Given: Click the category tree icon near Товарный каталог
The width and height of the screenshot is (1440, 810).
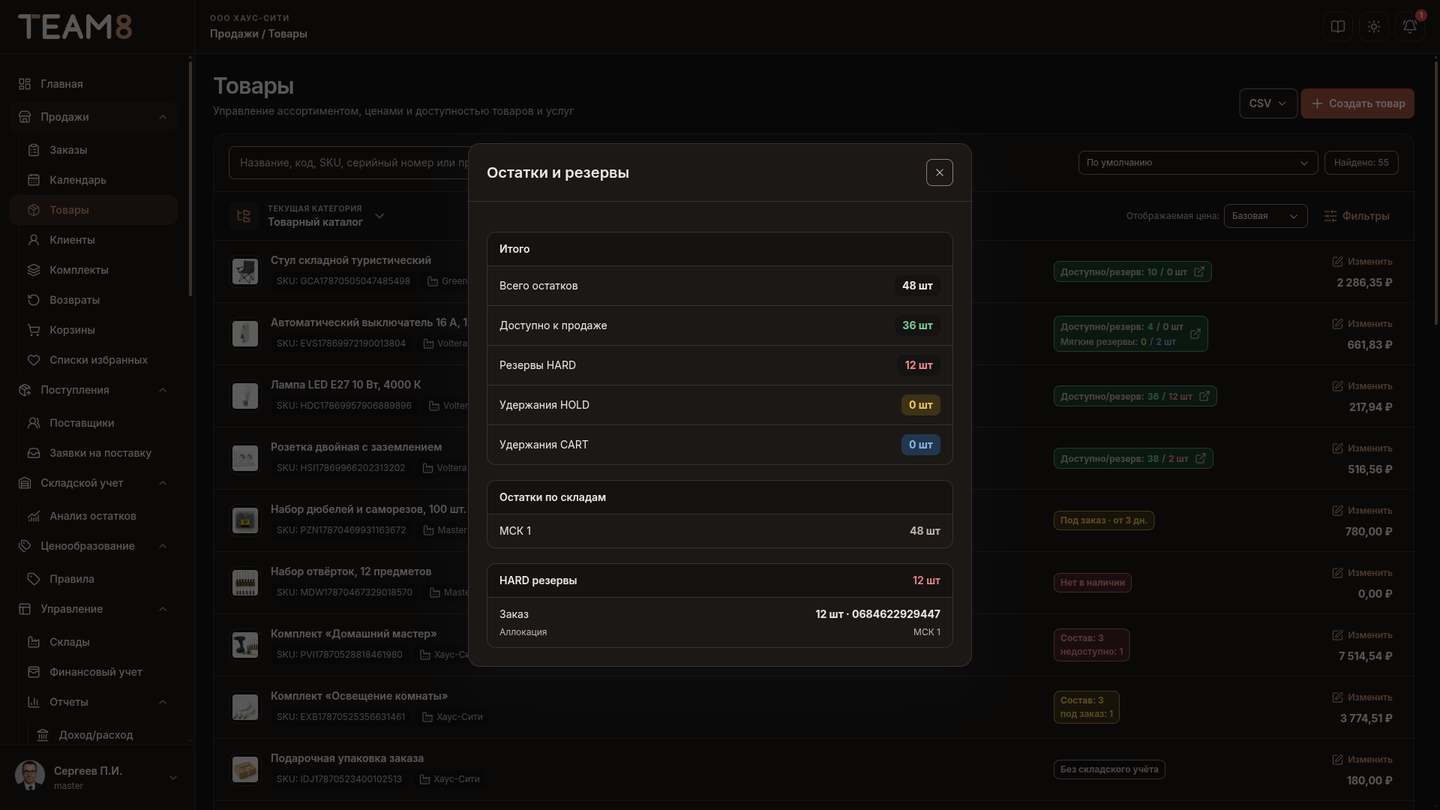Looking at the screenshot, I should click(x=243, y=216).
